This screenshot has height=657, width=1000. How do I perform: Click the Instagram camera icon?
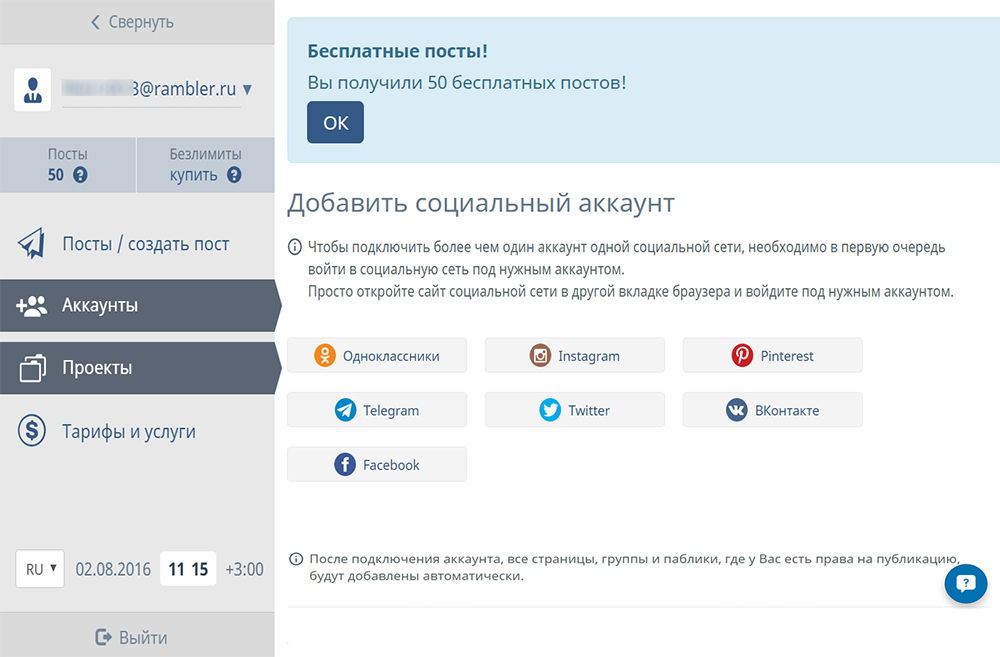[541, 356]
